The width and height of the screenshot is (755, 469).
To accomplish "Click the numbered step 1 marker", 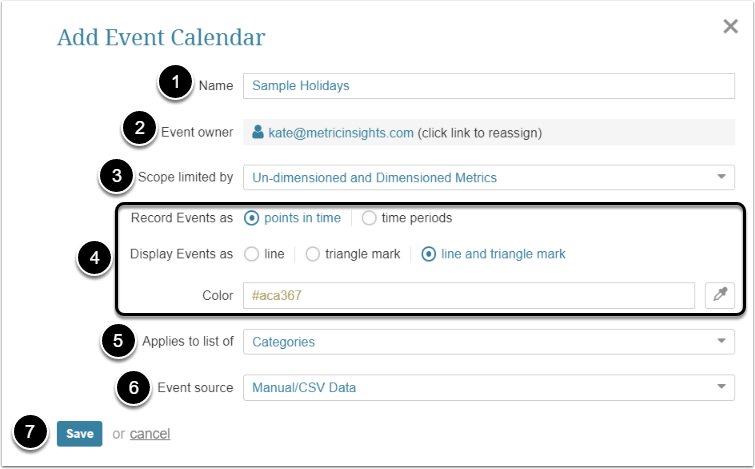I will [x=176, y=85].
